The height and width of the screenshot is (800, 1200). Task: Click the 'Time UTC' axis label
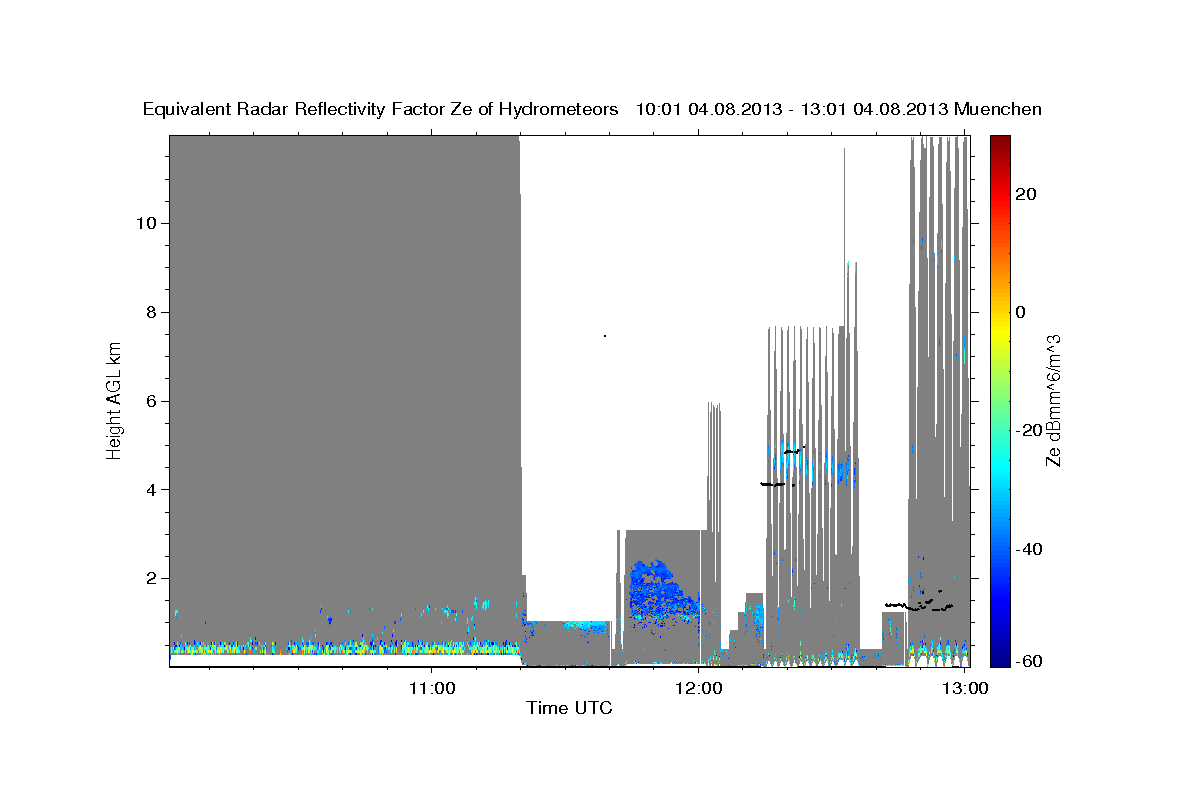coord(569,708)
